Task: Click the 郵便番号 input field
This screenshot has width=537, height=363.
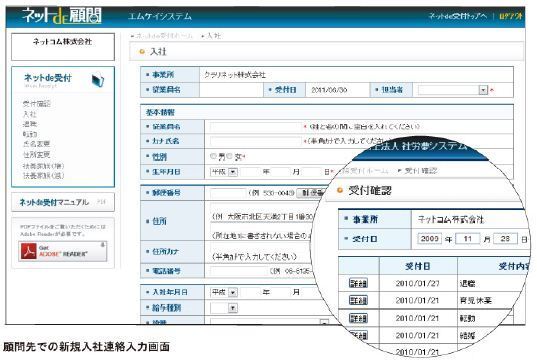Action: (x=228, y=193)
